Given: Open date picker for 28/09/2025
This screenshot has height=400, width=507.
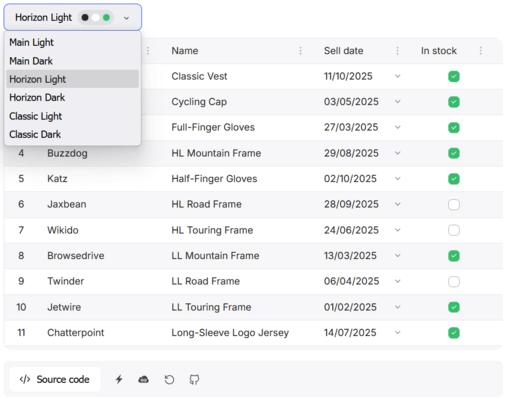Looking at the screenshot, I should (x=397, y=204).
